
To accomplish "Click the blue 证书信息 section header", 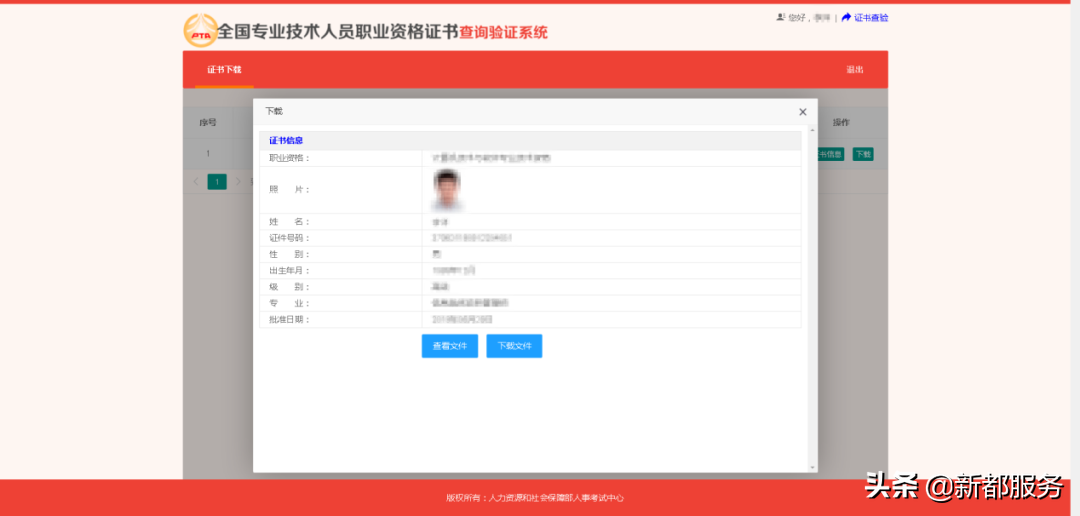I will (286, 141).
